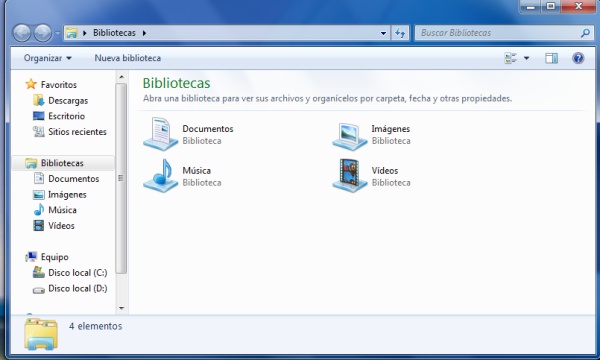This screenshot has height=360, width=600.
Task: Select the Documentos library large icon
Action: (x=161, y=134)
